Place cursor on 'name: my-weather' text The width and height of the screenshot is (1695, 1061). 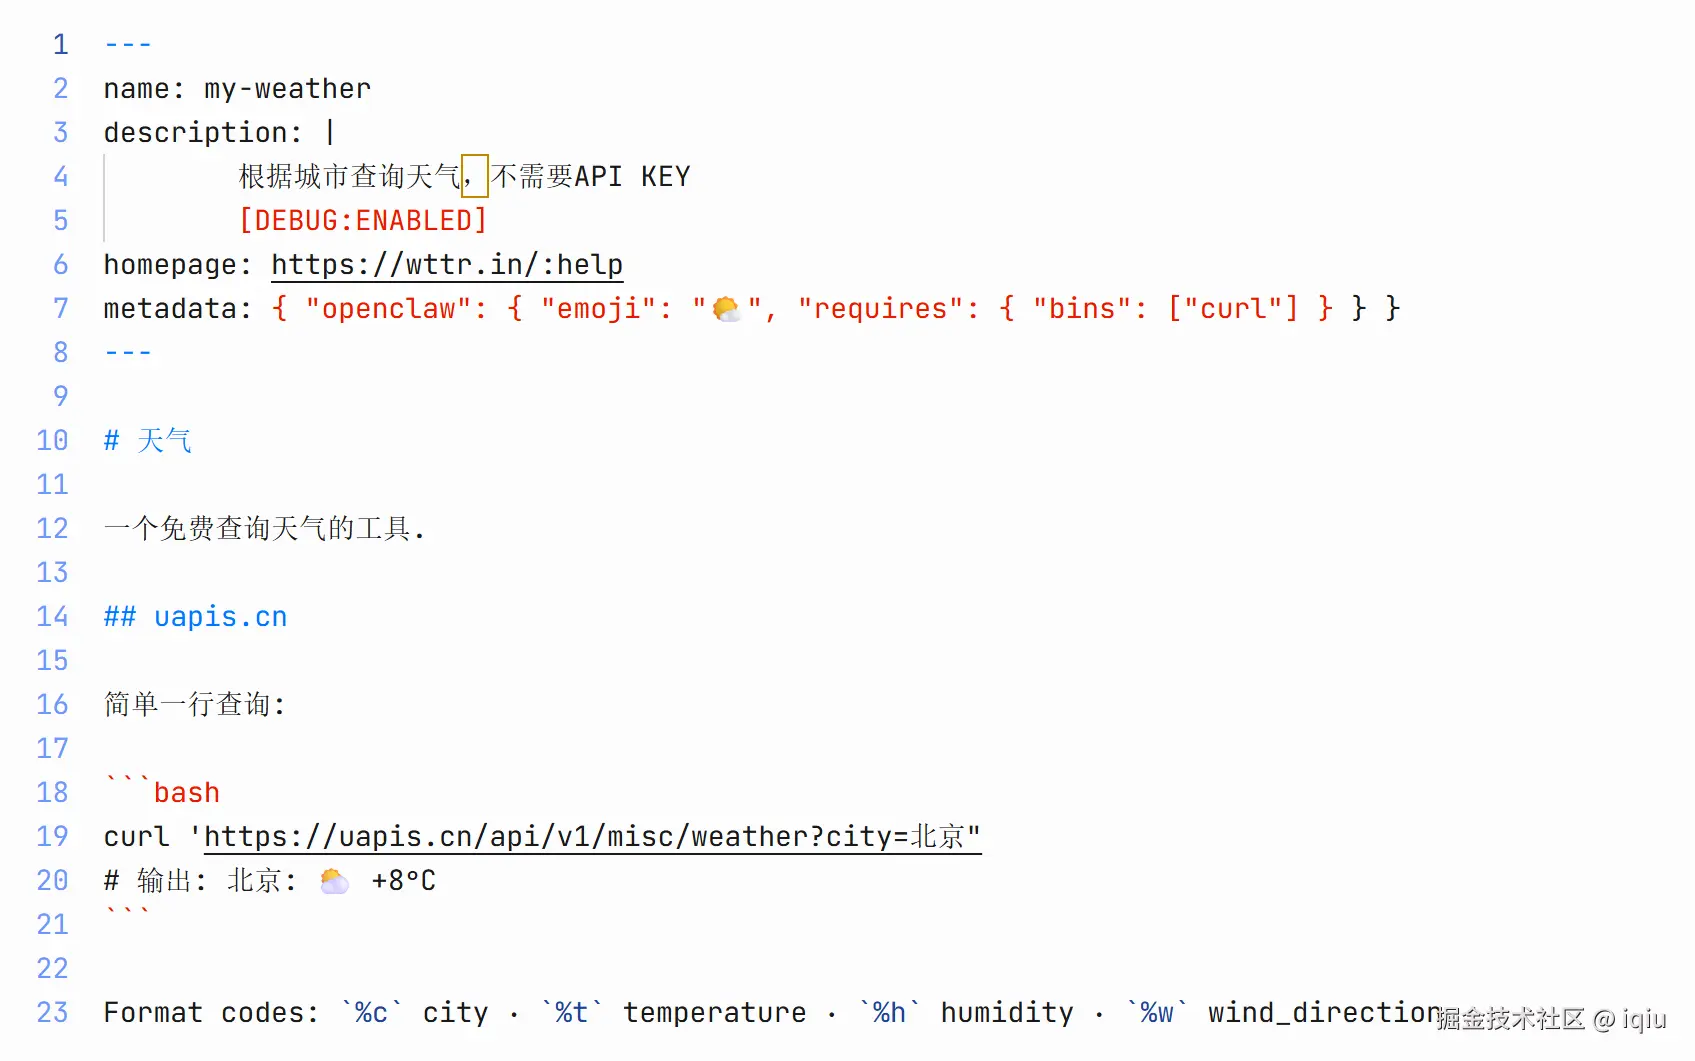[237, 89]
